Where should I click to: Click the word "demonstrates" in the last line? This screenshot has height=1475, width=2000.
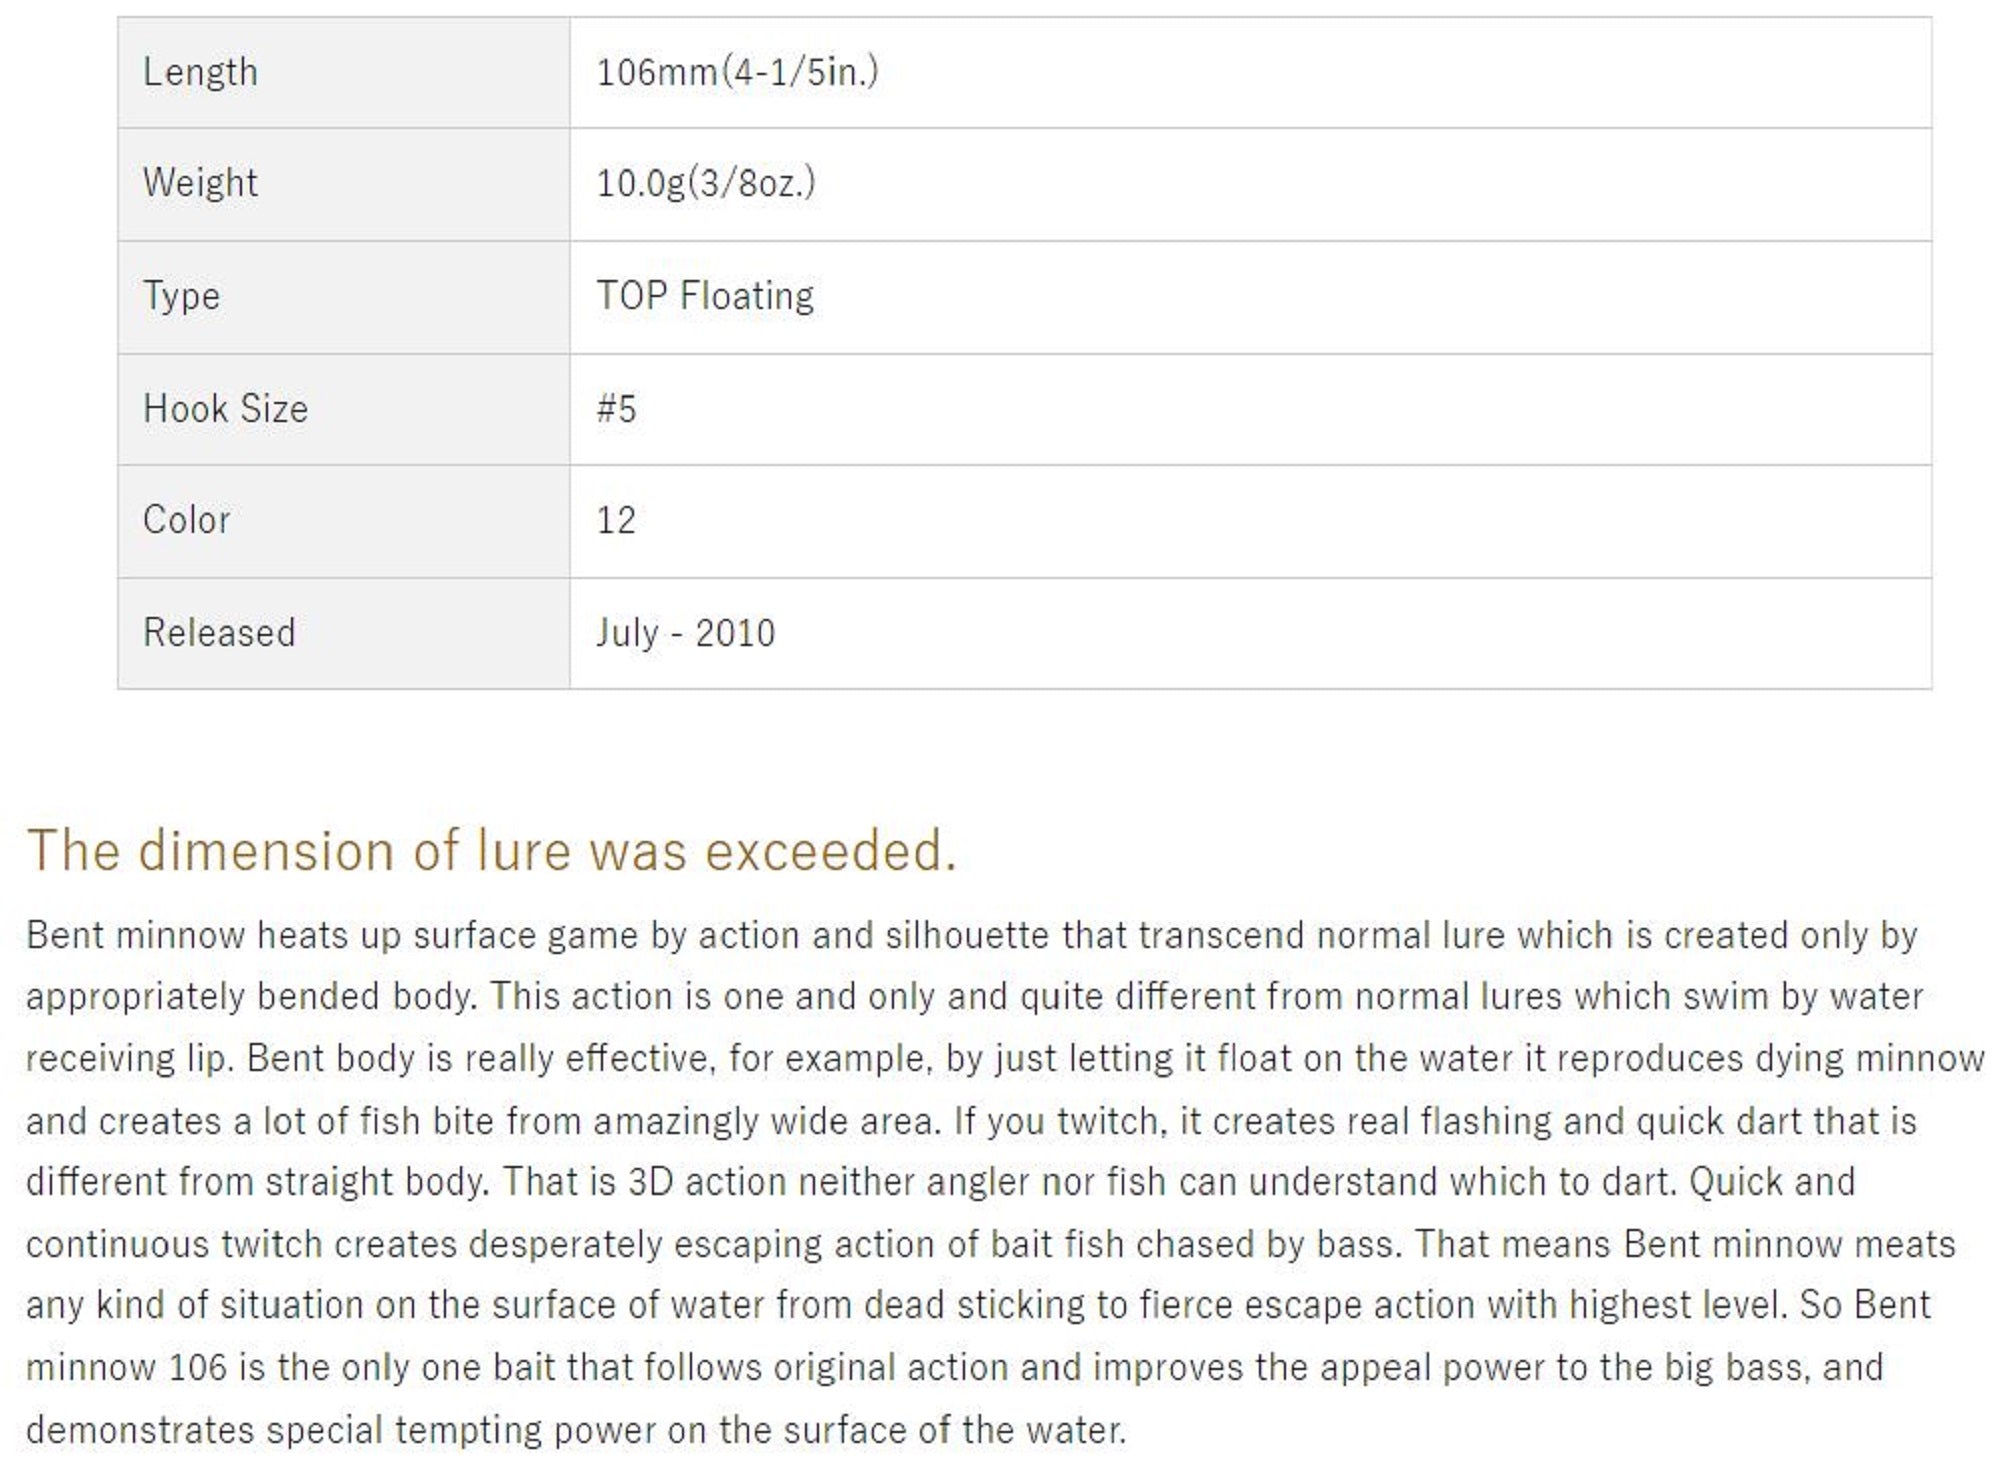pyautogui.click(x=140, y=1430)
